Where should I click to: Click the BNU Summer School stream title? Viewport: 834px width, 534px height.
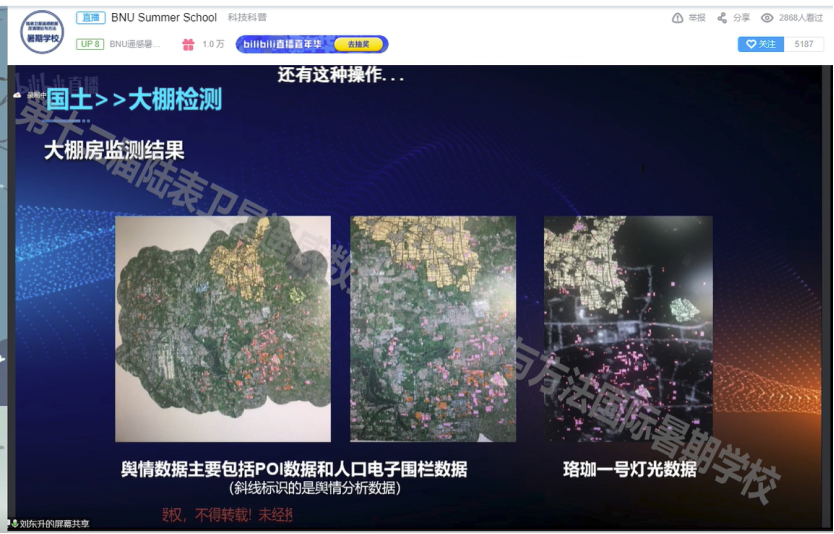[x=164, y=18]
